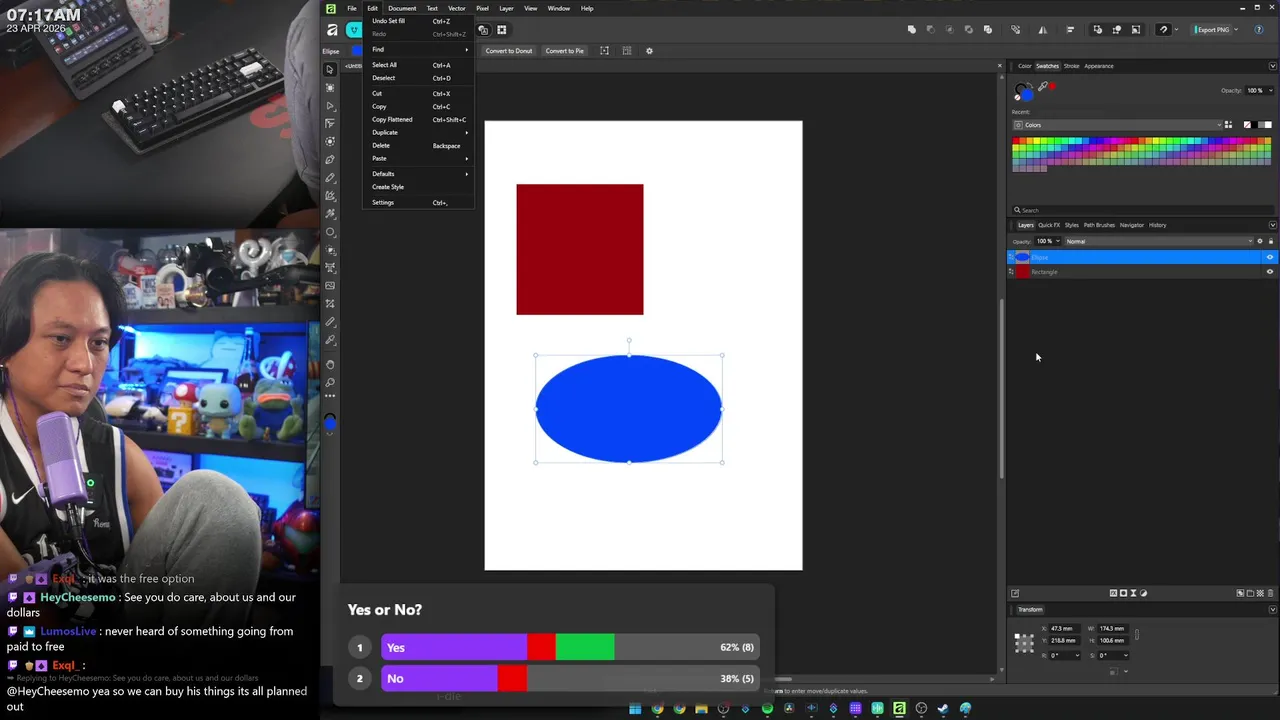Click the flip horizontal icon in toolbar
1280x720 pixels.
click(x=1043, y=30)
